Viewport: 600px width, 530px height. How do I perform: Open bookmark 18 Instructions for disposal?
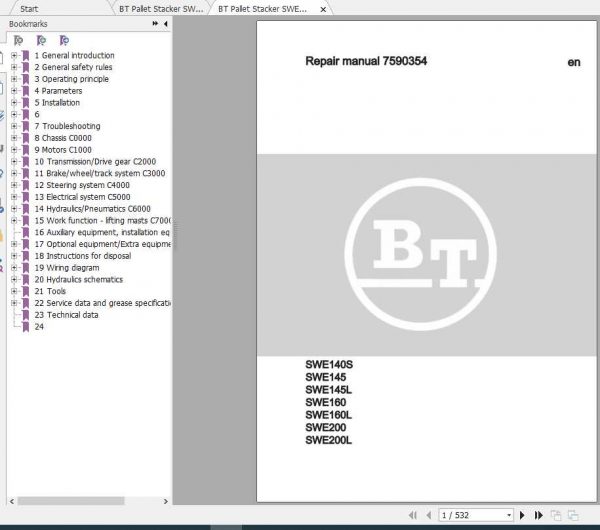(x=83, y=256)
